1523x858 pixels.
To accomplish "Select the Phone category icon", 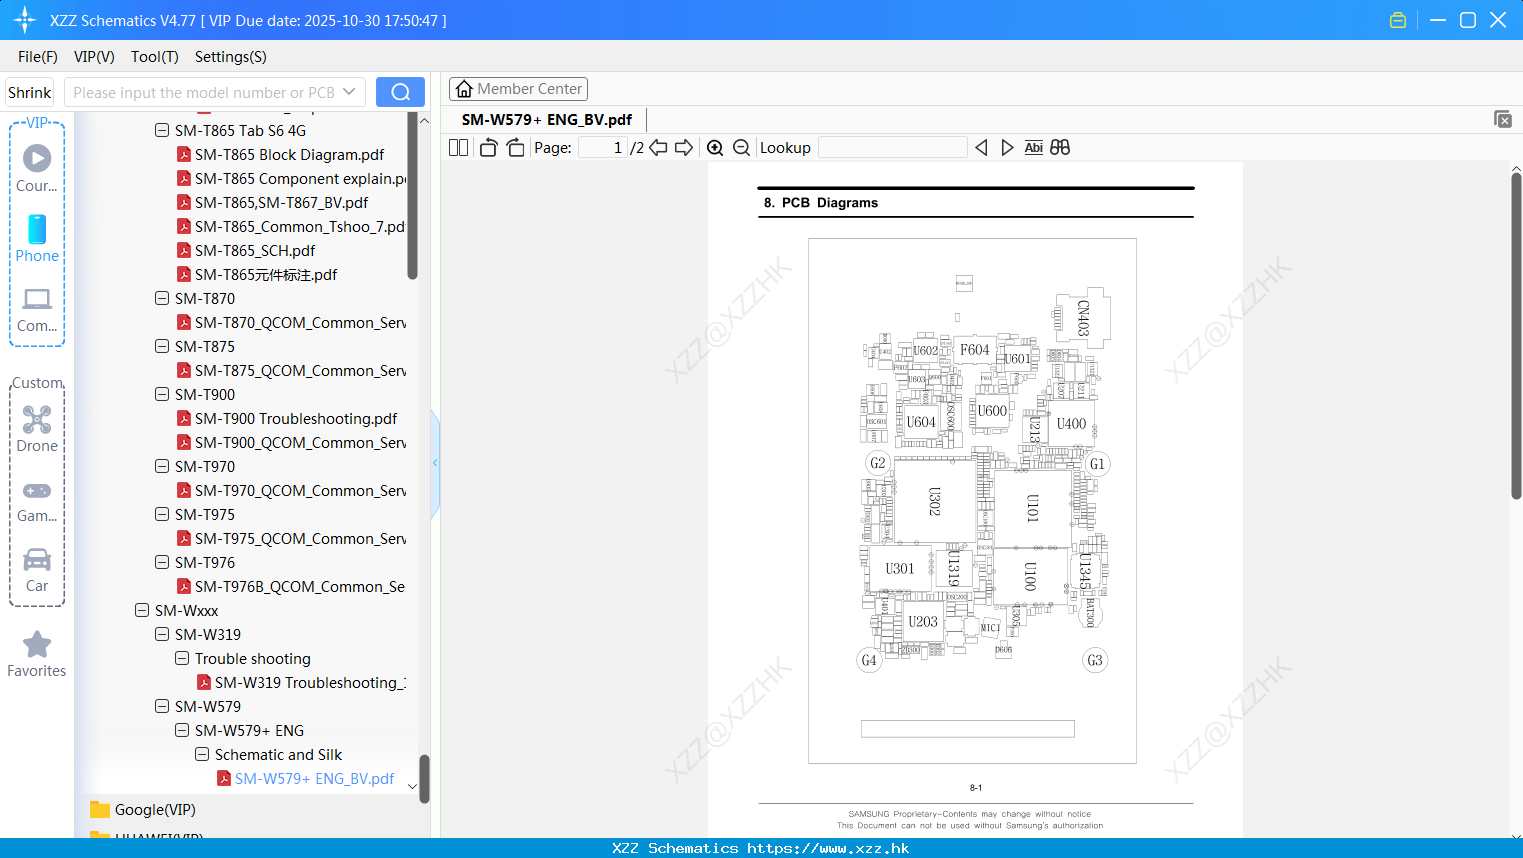I will pyautogui.click(x=37, y=238).
